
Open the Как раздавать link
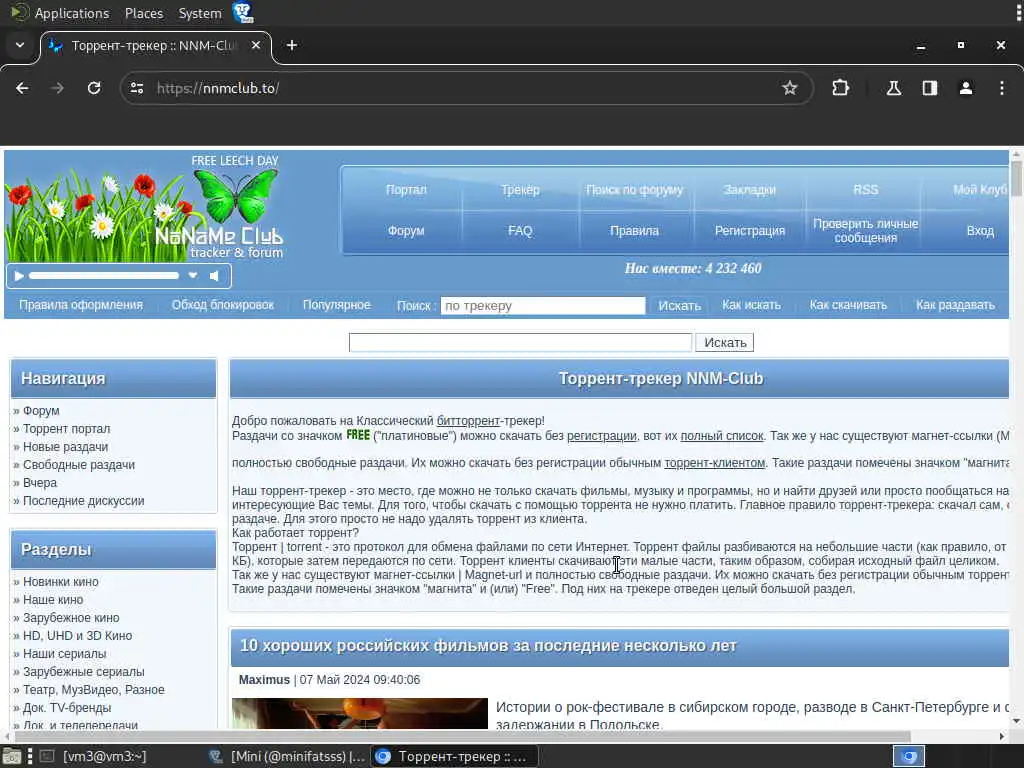pyautogui.click(x=955, y=305)
